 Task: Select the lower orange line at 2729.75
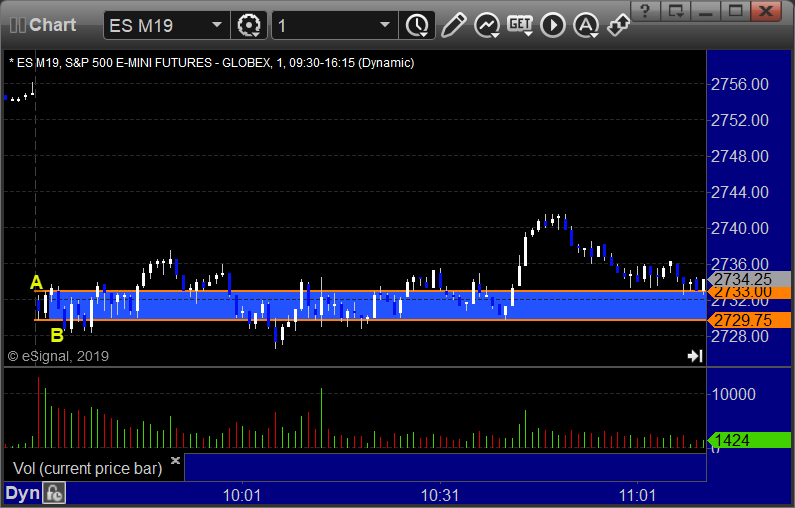click(x=370, y=320)
